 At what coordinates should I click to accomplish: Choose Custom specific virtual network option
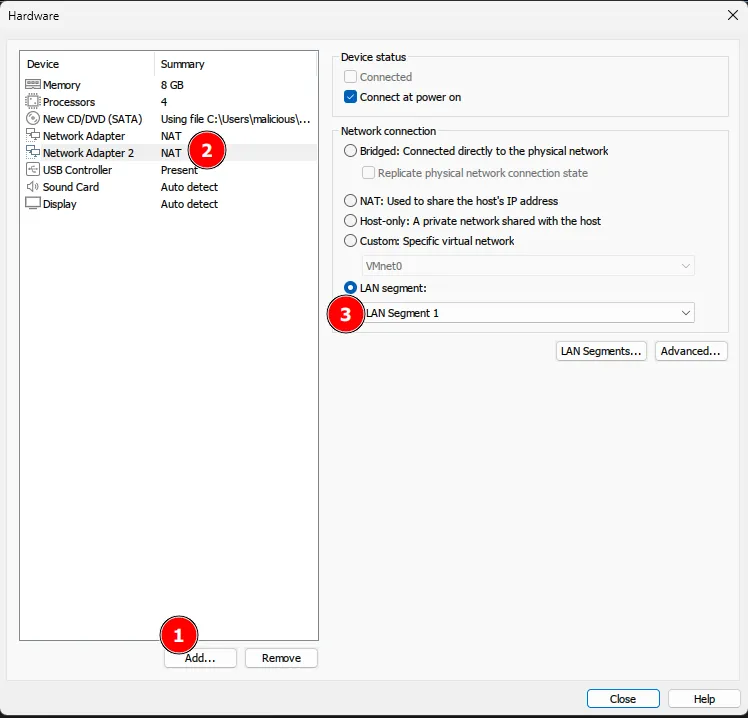click(350, 241)
